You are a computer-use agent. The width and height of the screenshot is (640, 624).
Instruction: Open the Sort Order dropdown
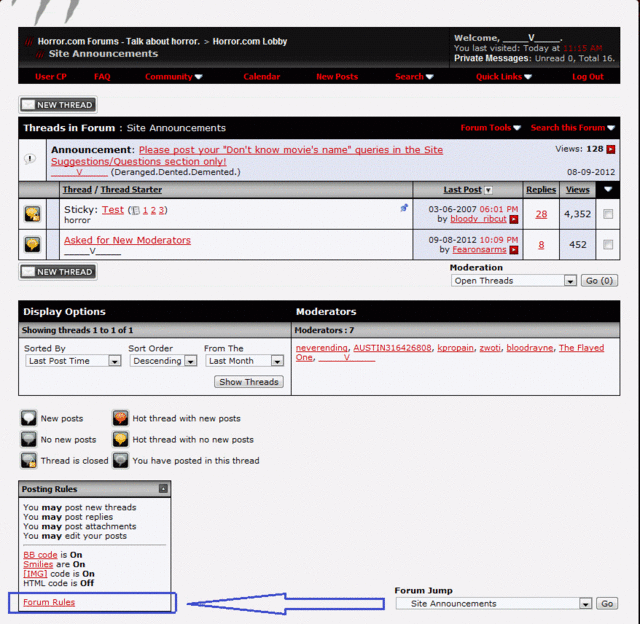(x=163, y=361)
